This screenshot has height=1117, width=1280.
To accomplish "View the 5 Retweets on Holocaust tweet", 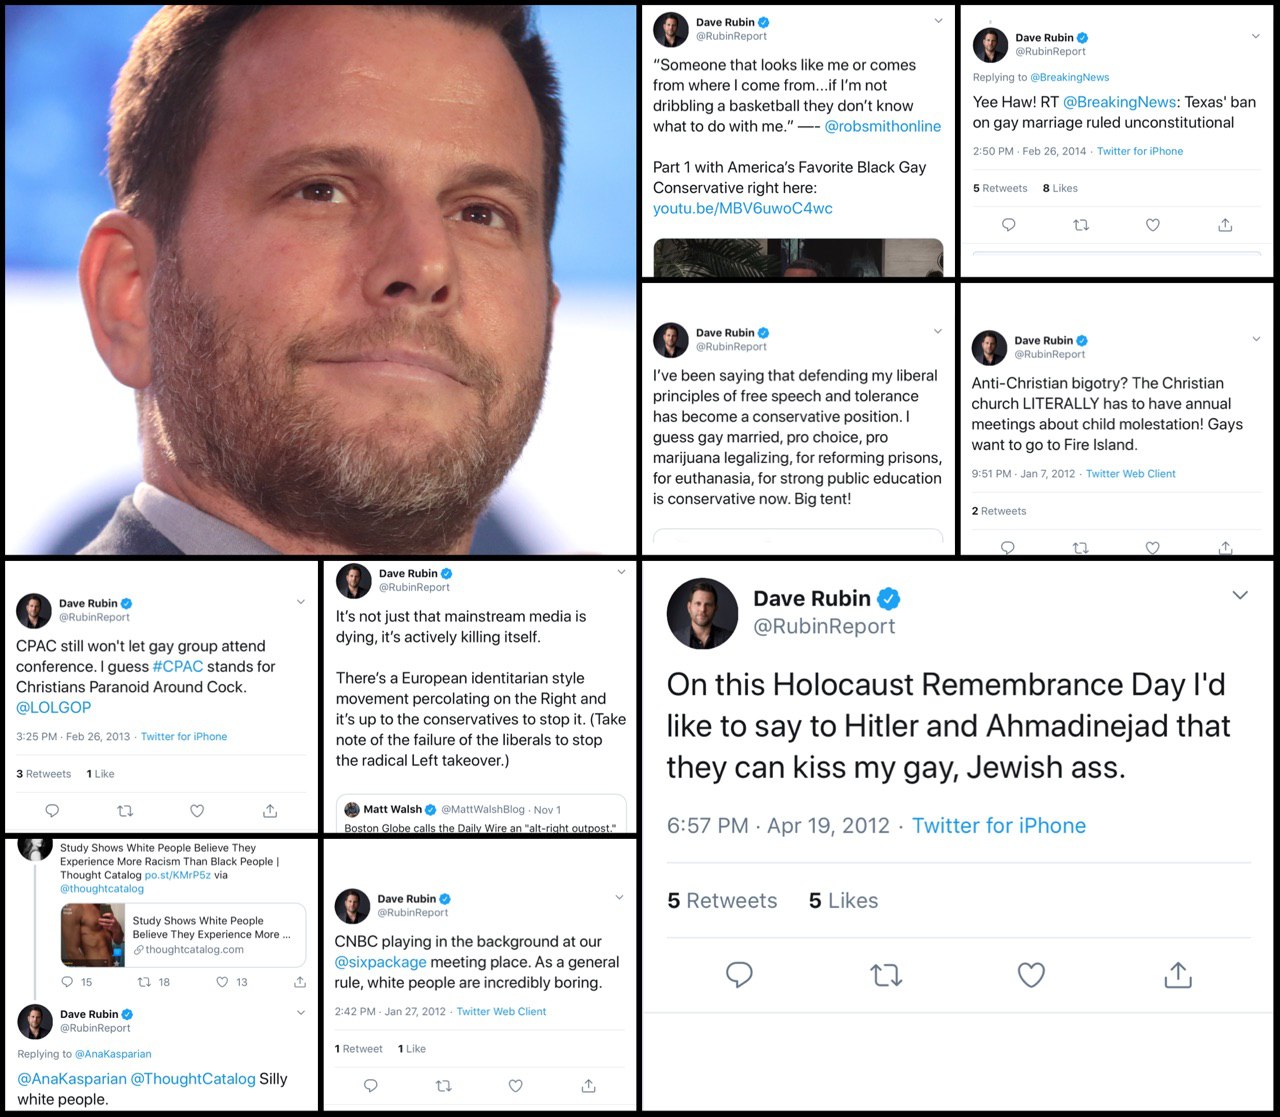I will coord(722,900).
